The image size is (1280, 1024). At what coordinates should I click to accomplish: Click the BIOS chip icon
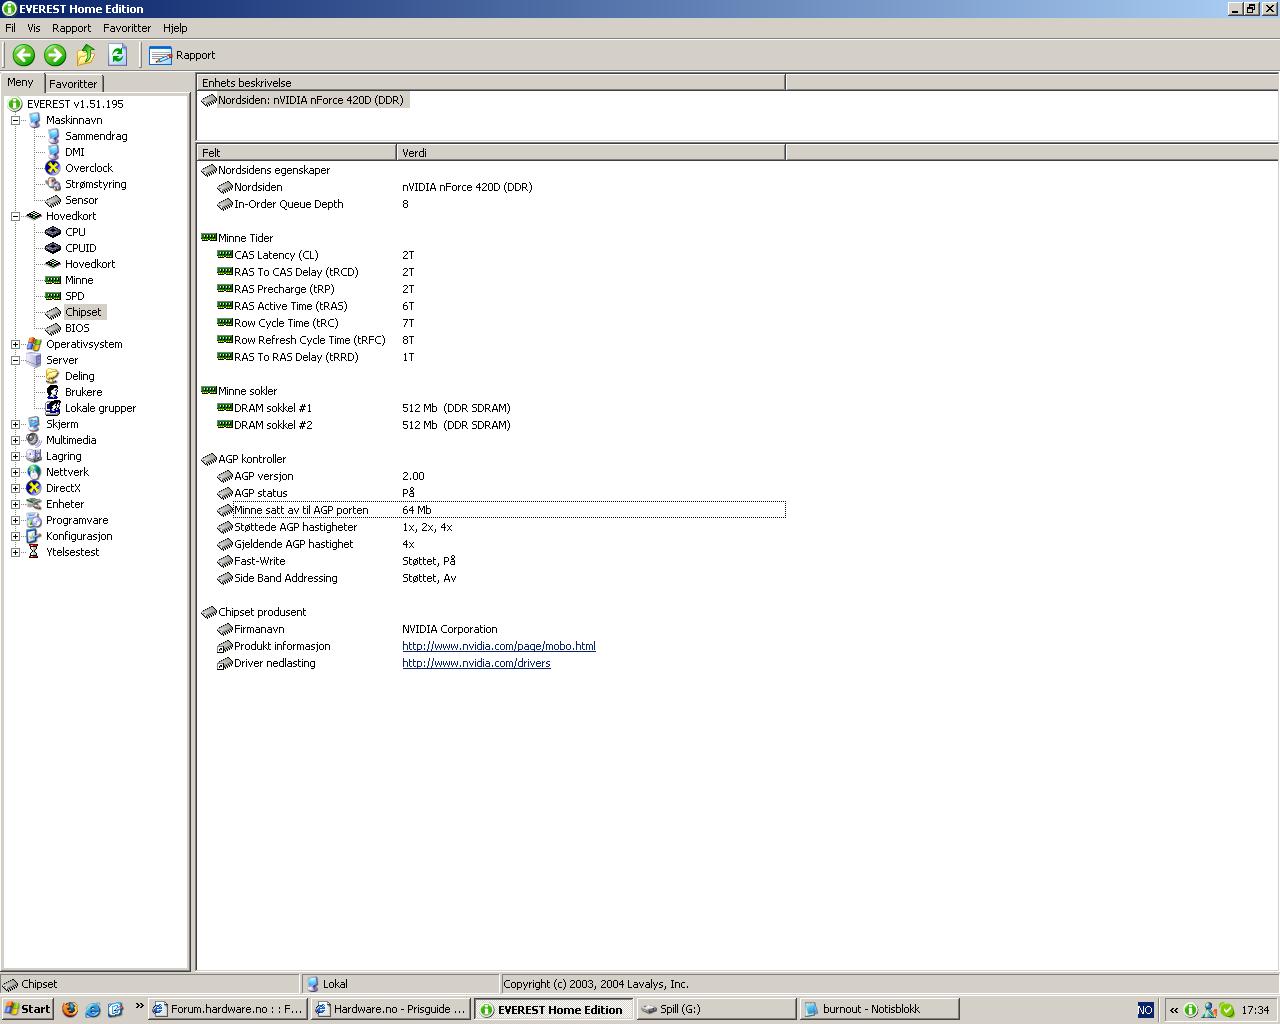coord(53,328)
